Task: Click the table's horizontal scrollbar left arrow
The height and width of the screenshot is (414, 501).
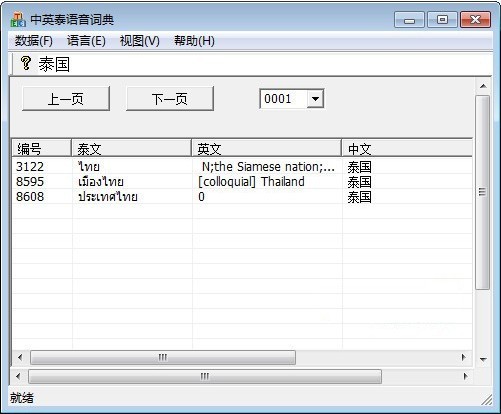Action: click(x=20, y=357)
